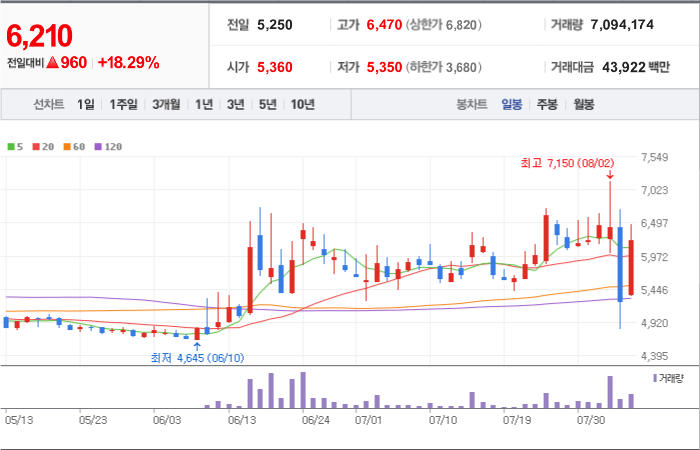Click the 06/13 date axis label

(242, 421)
